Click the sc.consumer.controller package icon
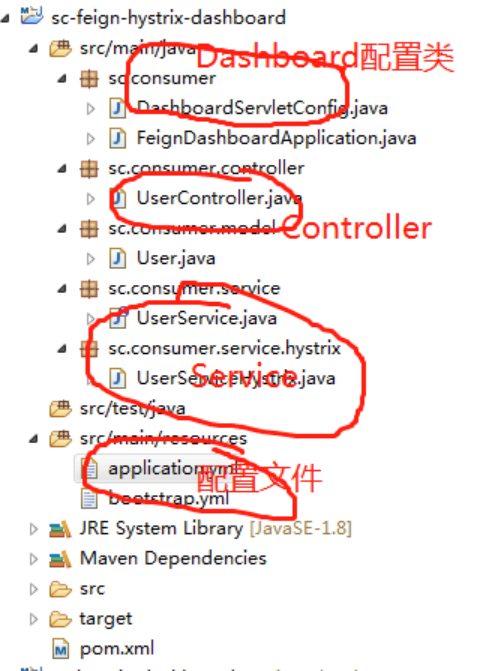Screen dimensions: 492x671 click(x=89, y=169)
